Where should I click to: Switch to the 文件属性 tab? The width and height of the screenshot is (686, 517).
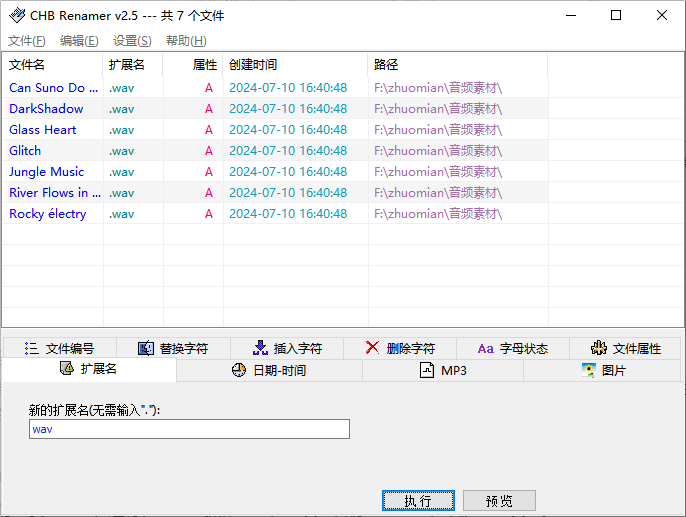click(626, 348)
